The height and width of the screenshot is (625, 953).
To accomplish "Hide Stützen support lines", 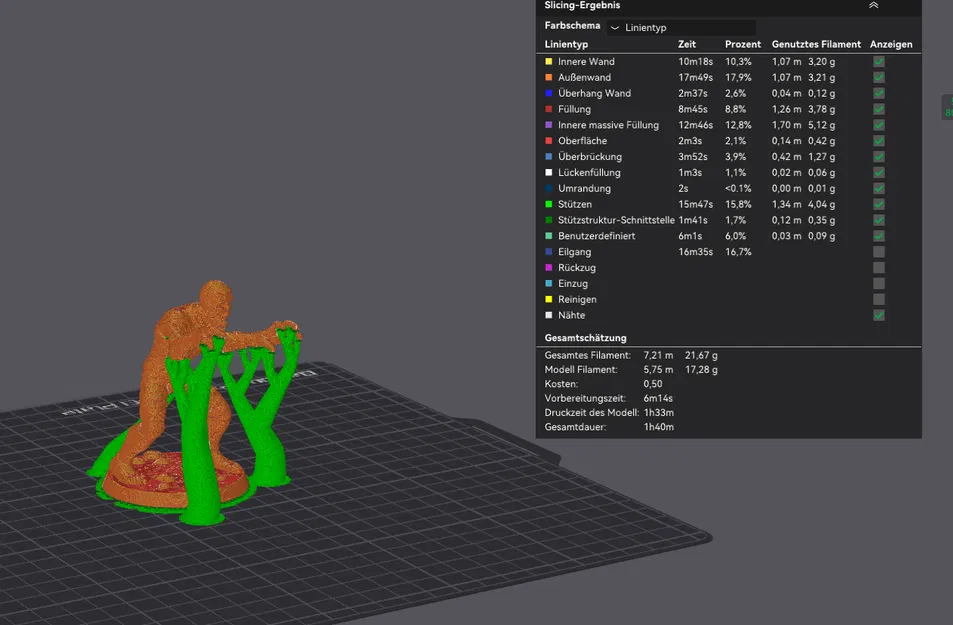I will click(x=879, y=204).
